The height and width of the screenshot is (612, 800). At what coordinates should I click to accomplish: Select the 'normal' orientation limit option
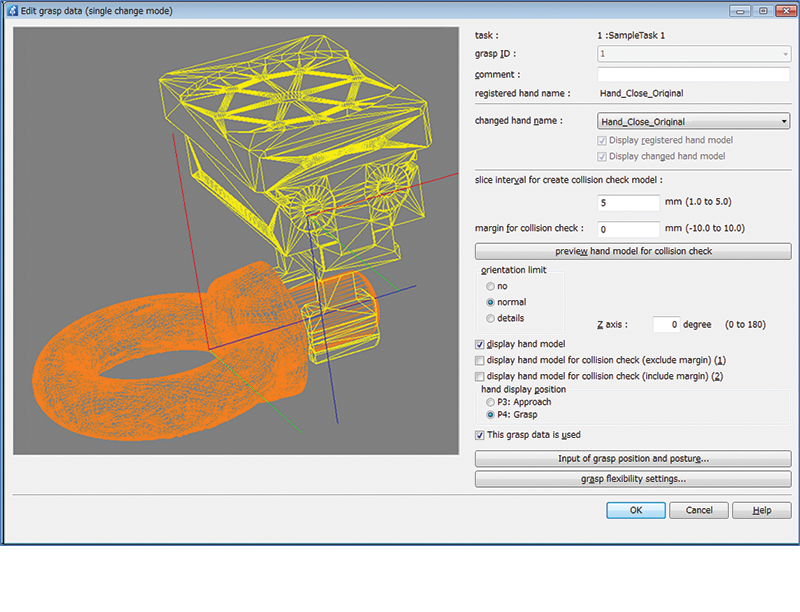pos(491,302)
